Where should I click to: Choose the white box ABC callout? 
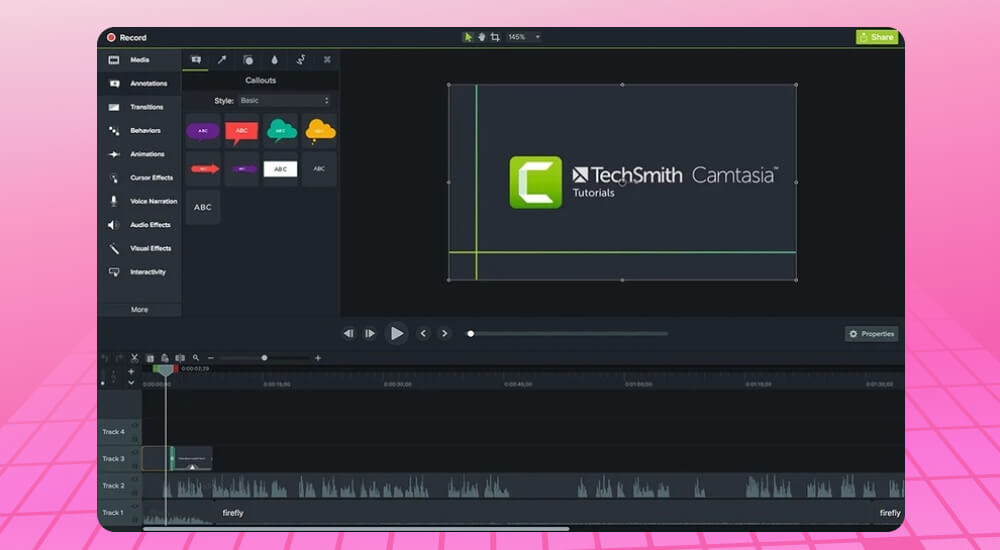click(281, 169)
